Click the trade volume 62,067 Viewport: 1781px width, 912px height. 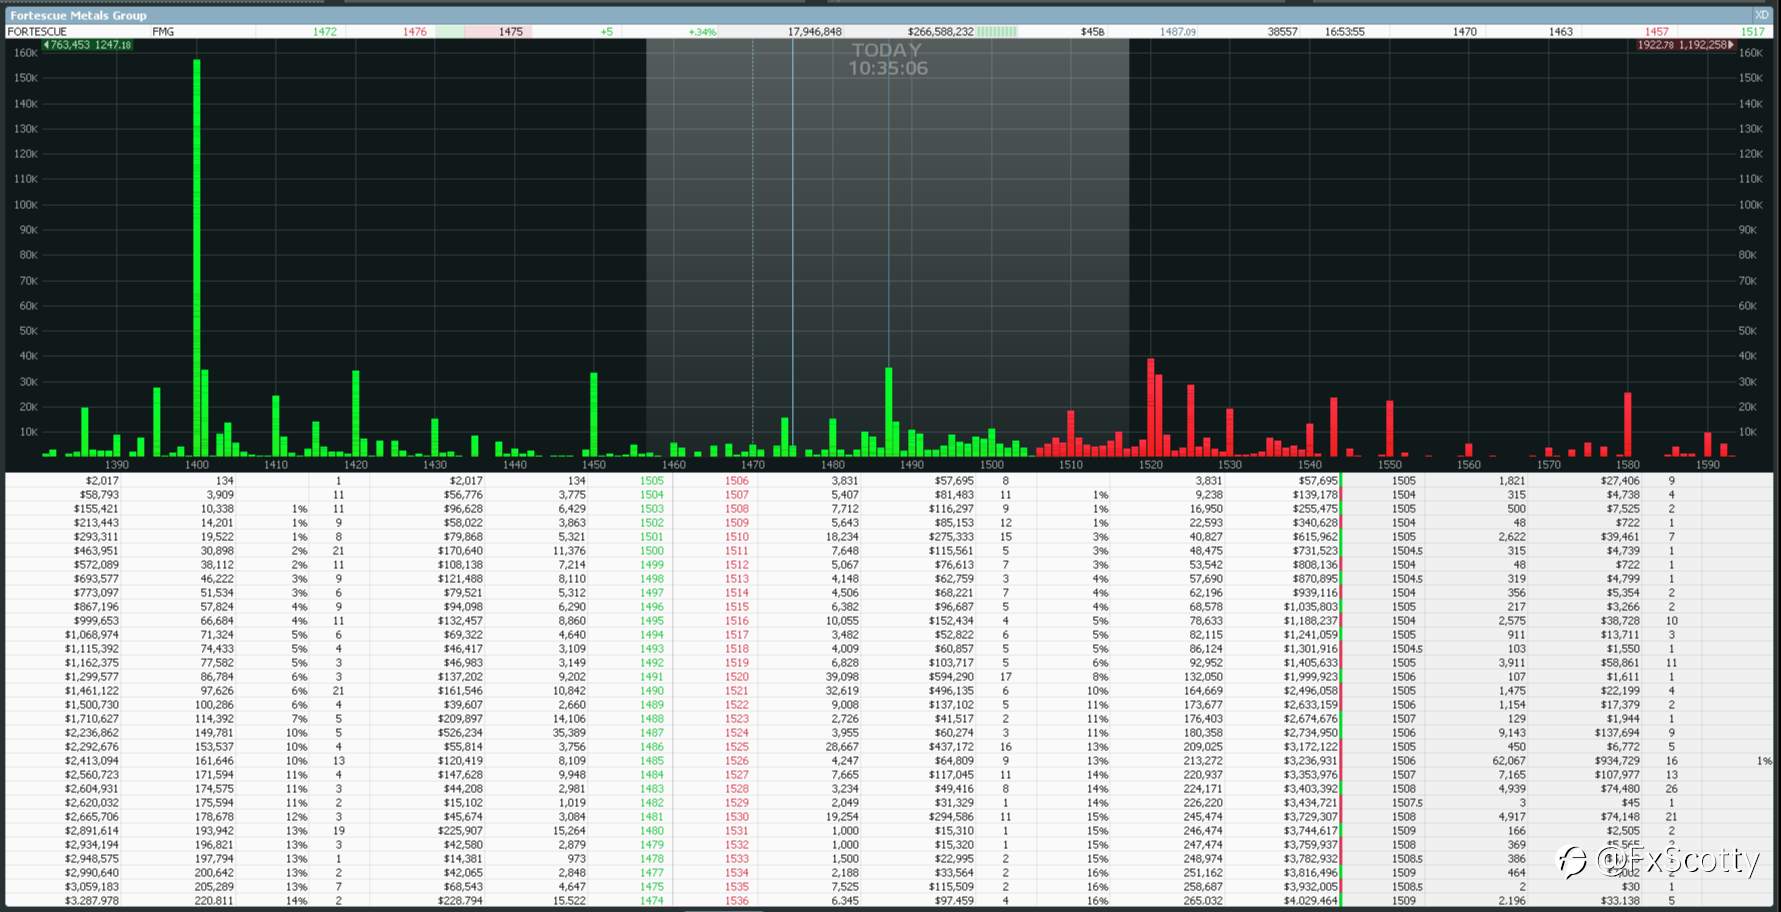tap(1508, 761)
